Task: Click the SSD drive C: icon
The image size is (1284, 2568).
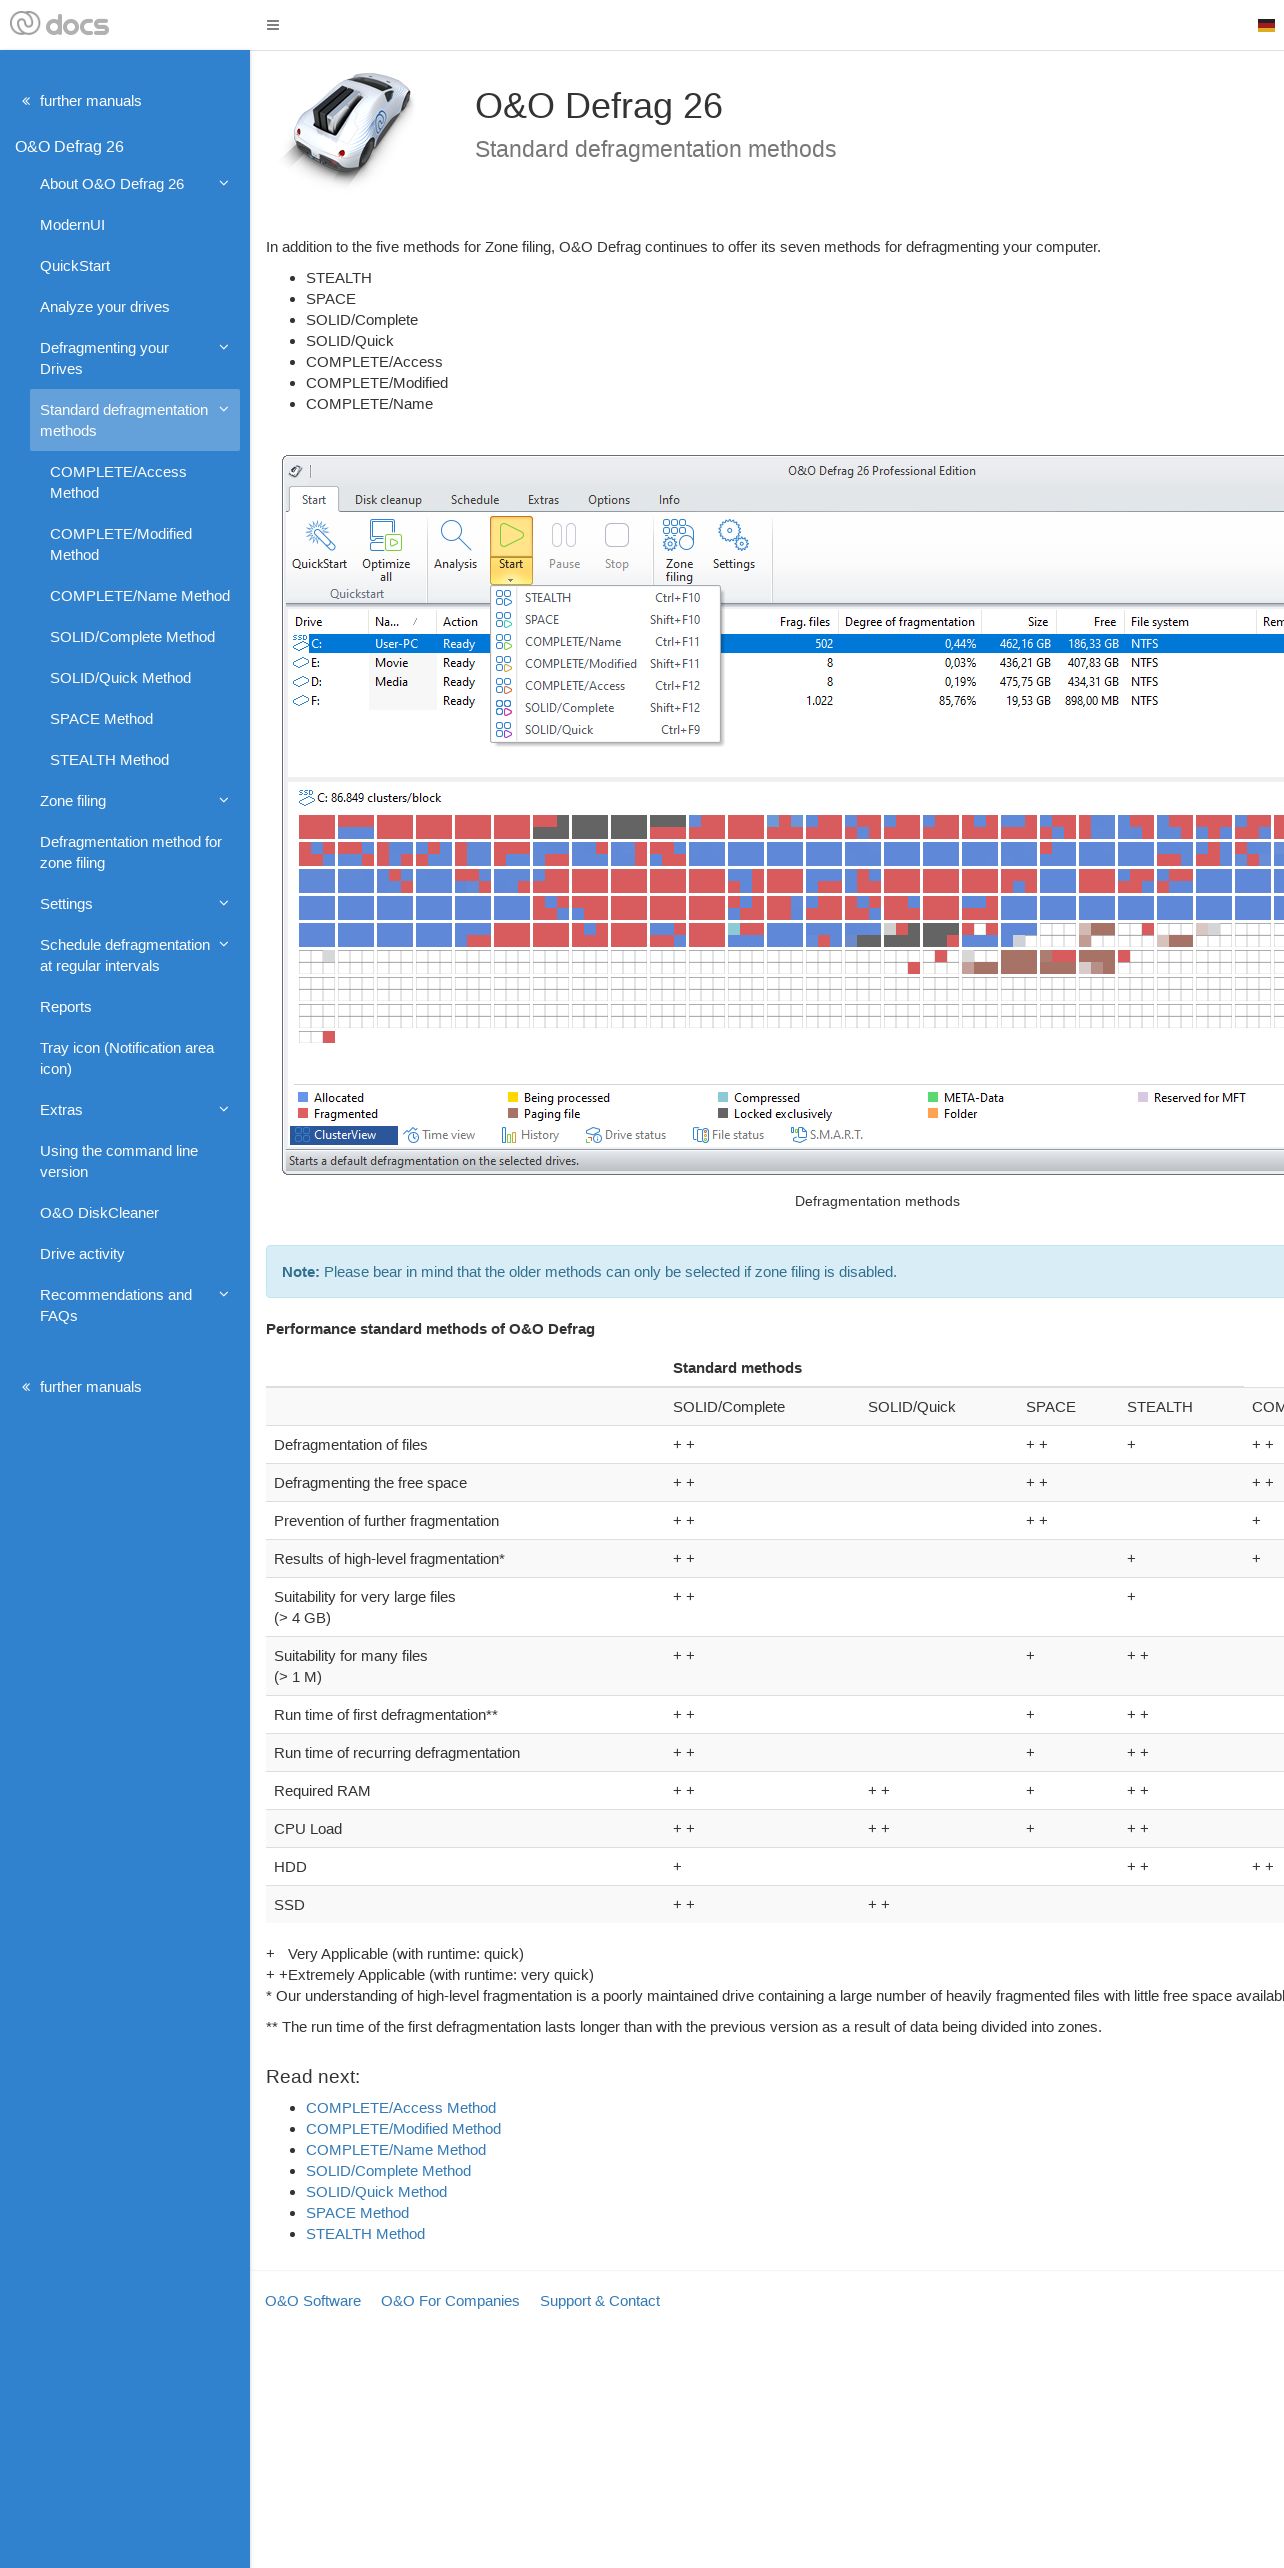Action: click(300, 643)
